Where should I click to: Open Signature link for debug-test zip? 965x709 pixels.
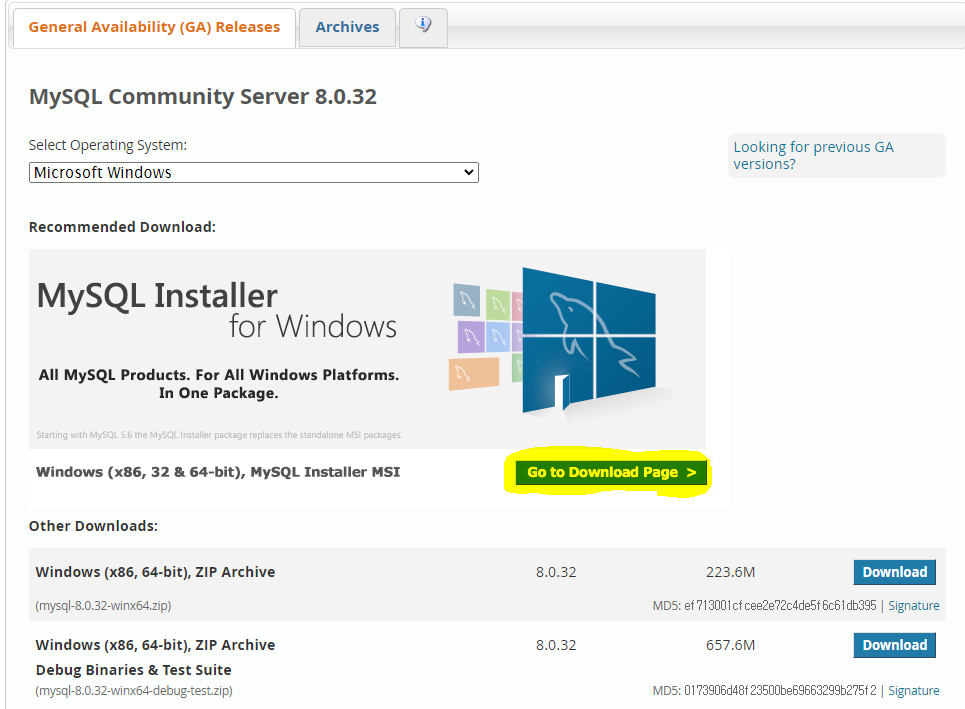pyautogui.click(x=913, y=691)
